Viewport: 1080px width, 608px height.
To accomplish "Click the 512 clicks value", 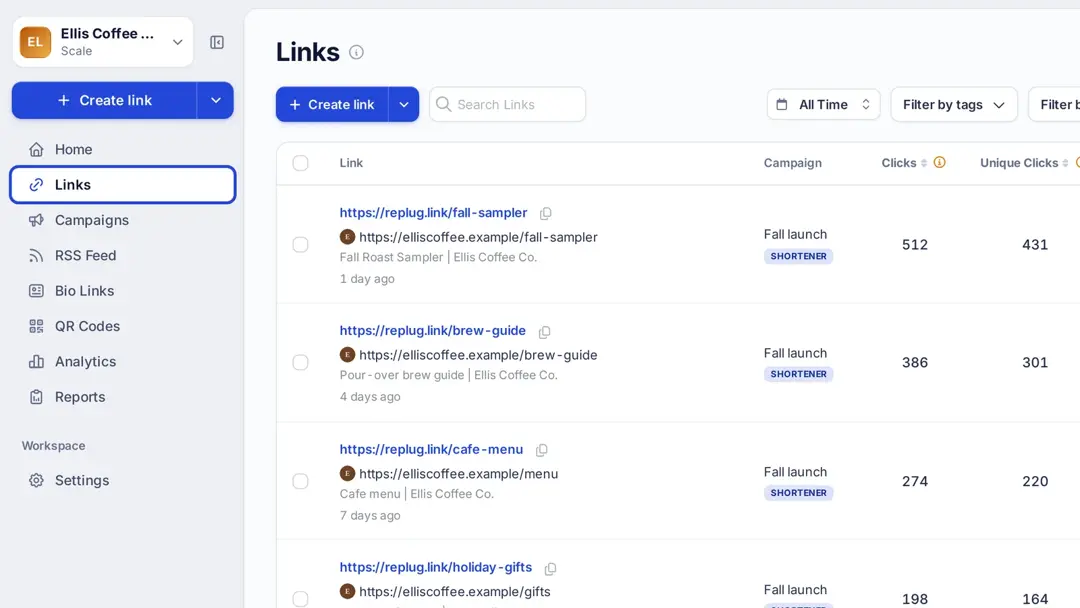I will point(915,244).
